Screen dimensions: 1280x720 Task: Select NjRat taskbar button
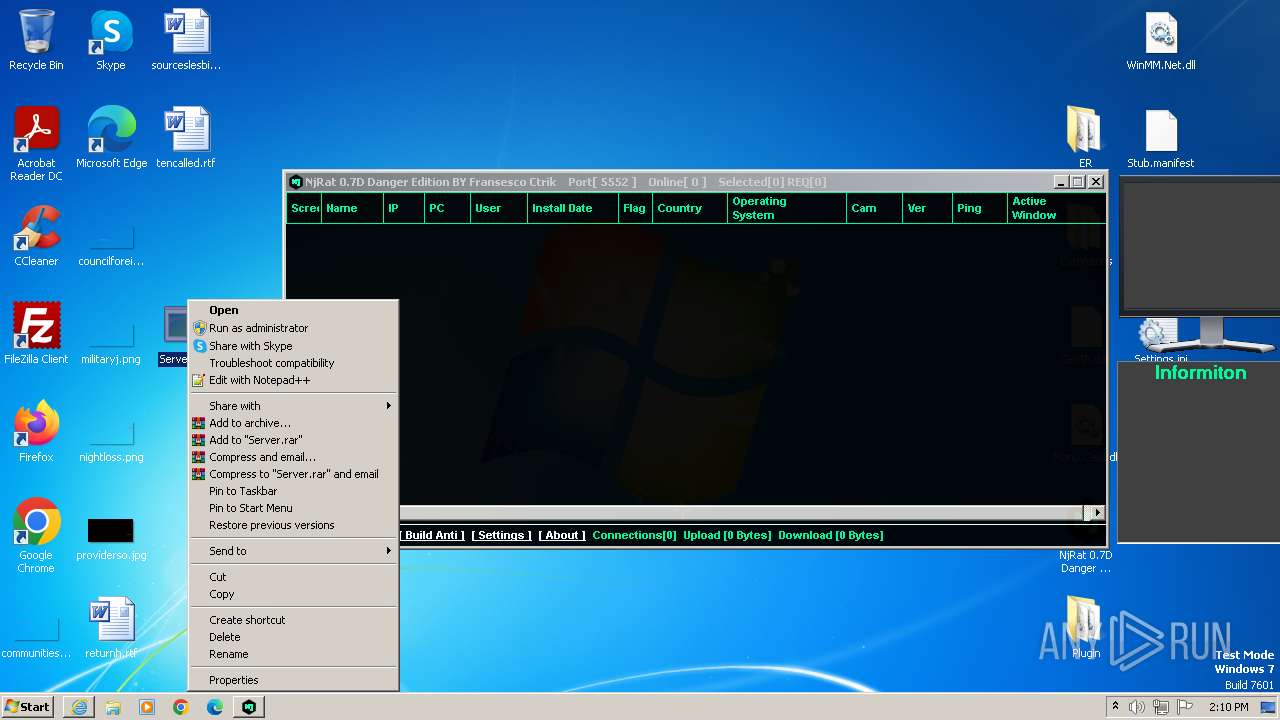pyautogui.click(x=249, y=707)
